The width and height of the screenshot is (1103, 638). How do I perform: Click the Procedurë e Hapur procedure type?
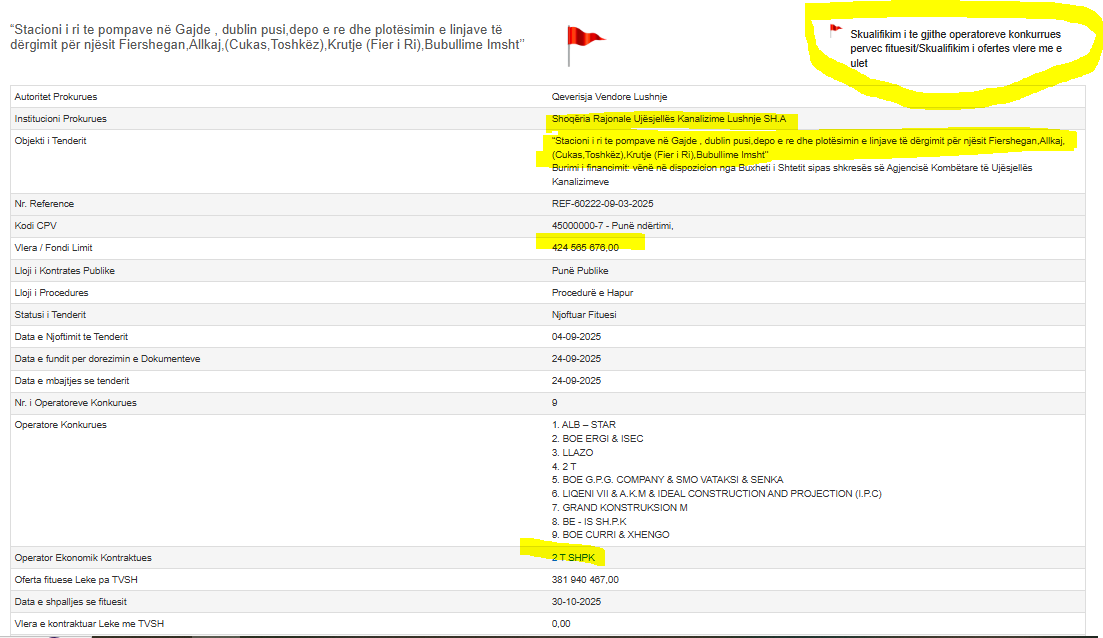pos(592,292)
